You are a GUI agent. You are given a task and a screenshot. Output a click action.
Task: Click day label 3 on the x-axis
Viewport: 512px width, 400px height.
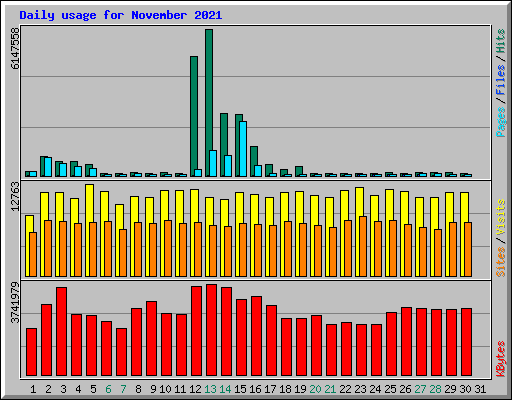pos(63,389)
